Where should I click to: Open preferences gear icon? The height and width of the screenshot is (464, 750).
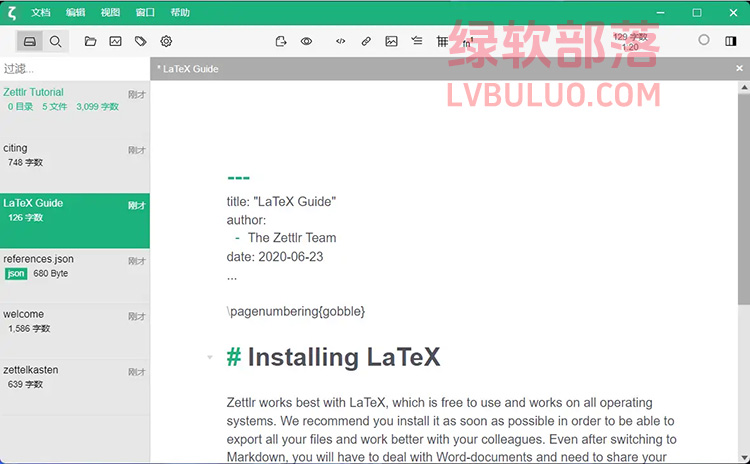[166, 41]
